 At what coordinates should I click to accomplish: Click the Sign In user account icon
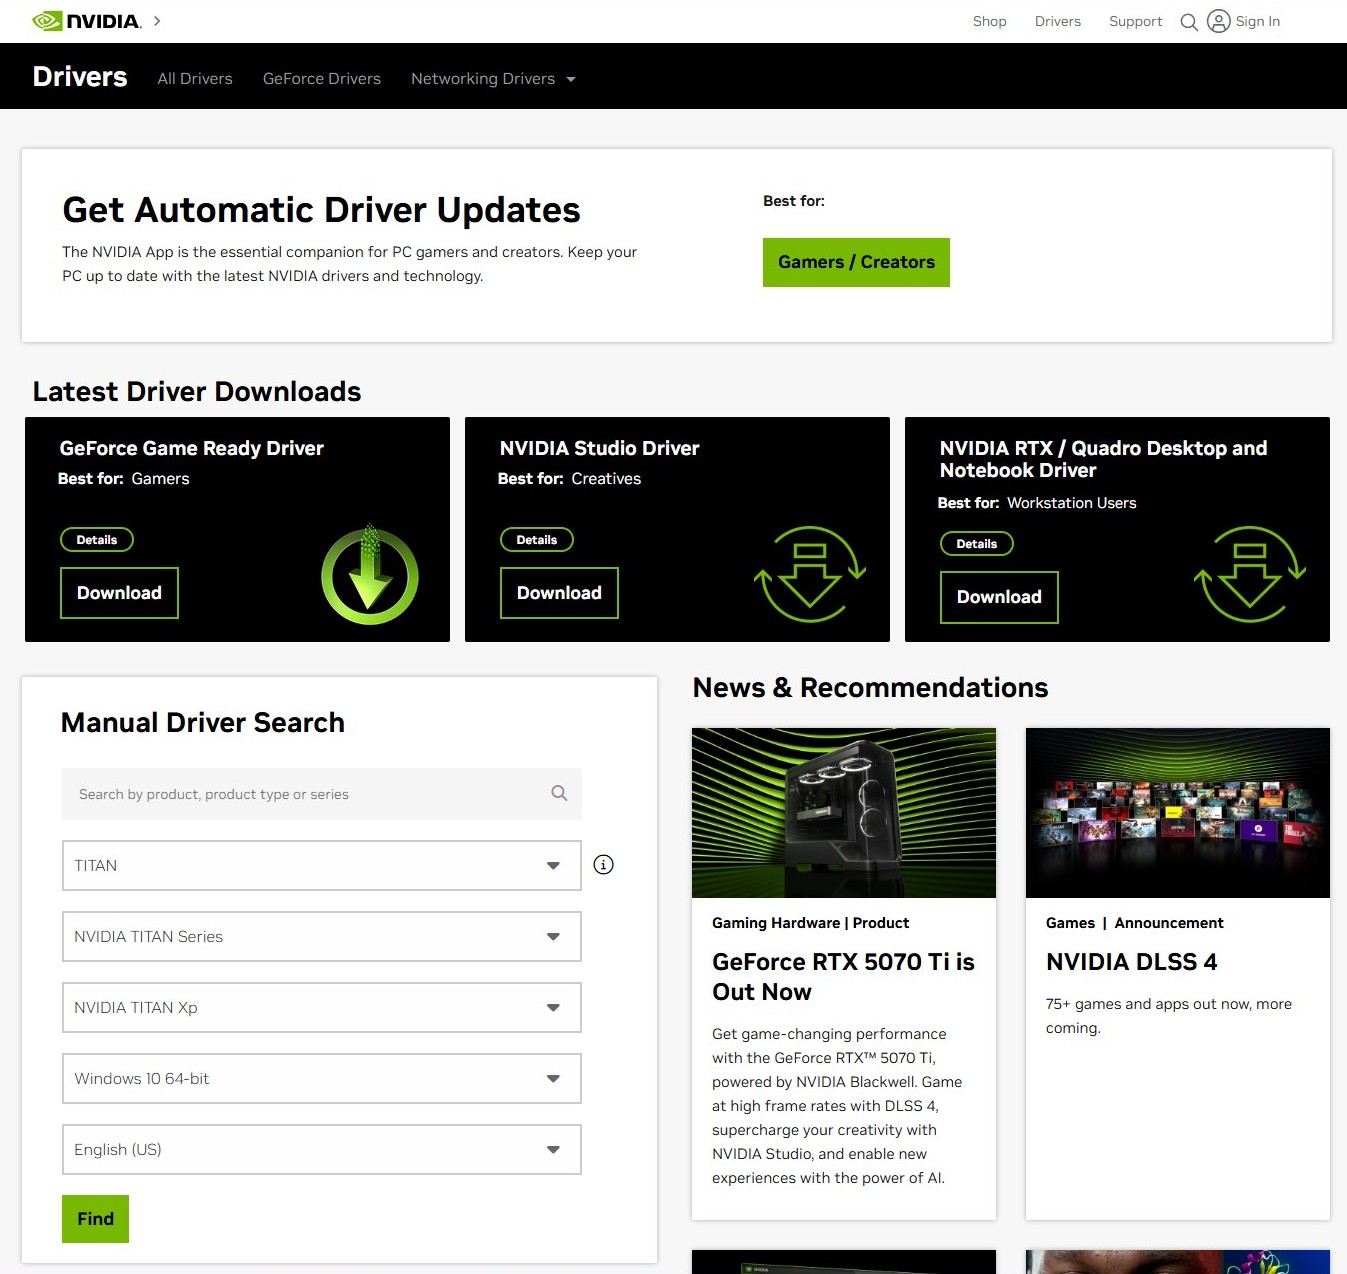click(x=1218, y=21)
